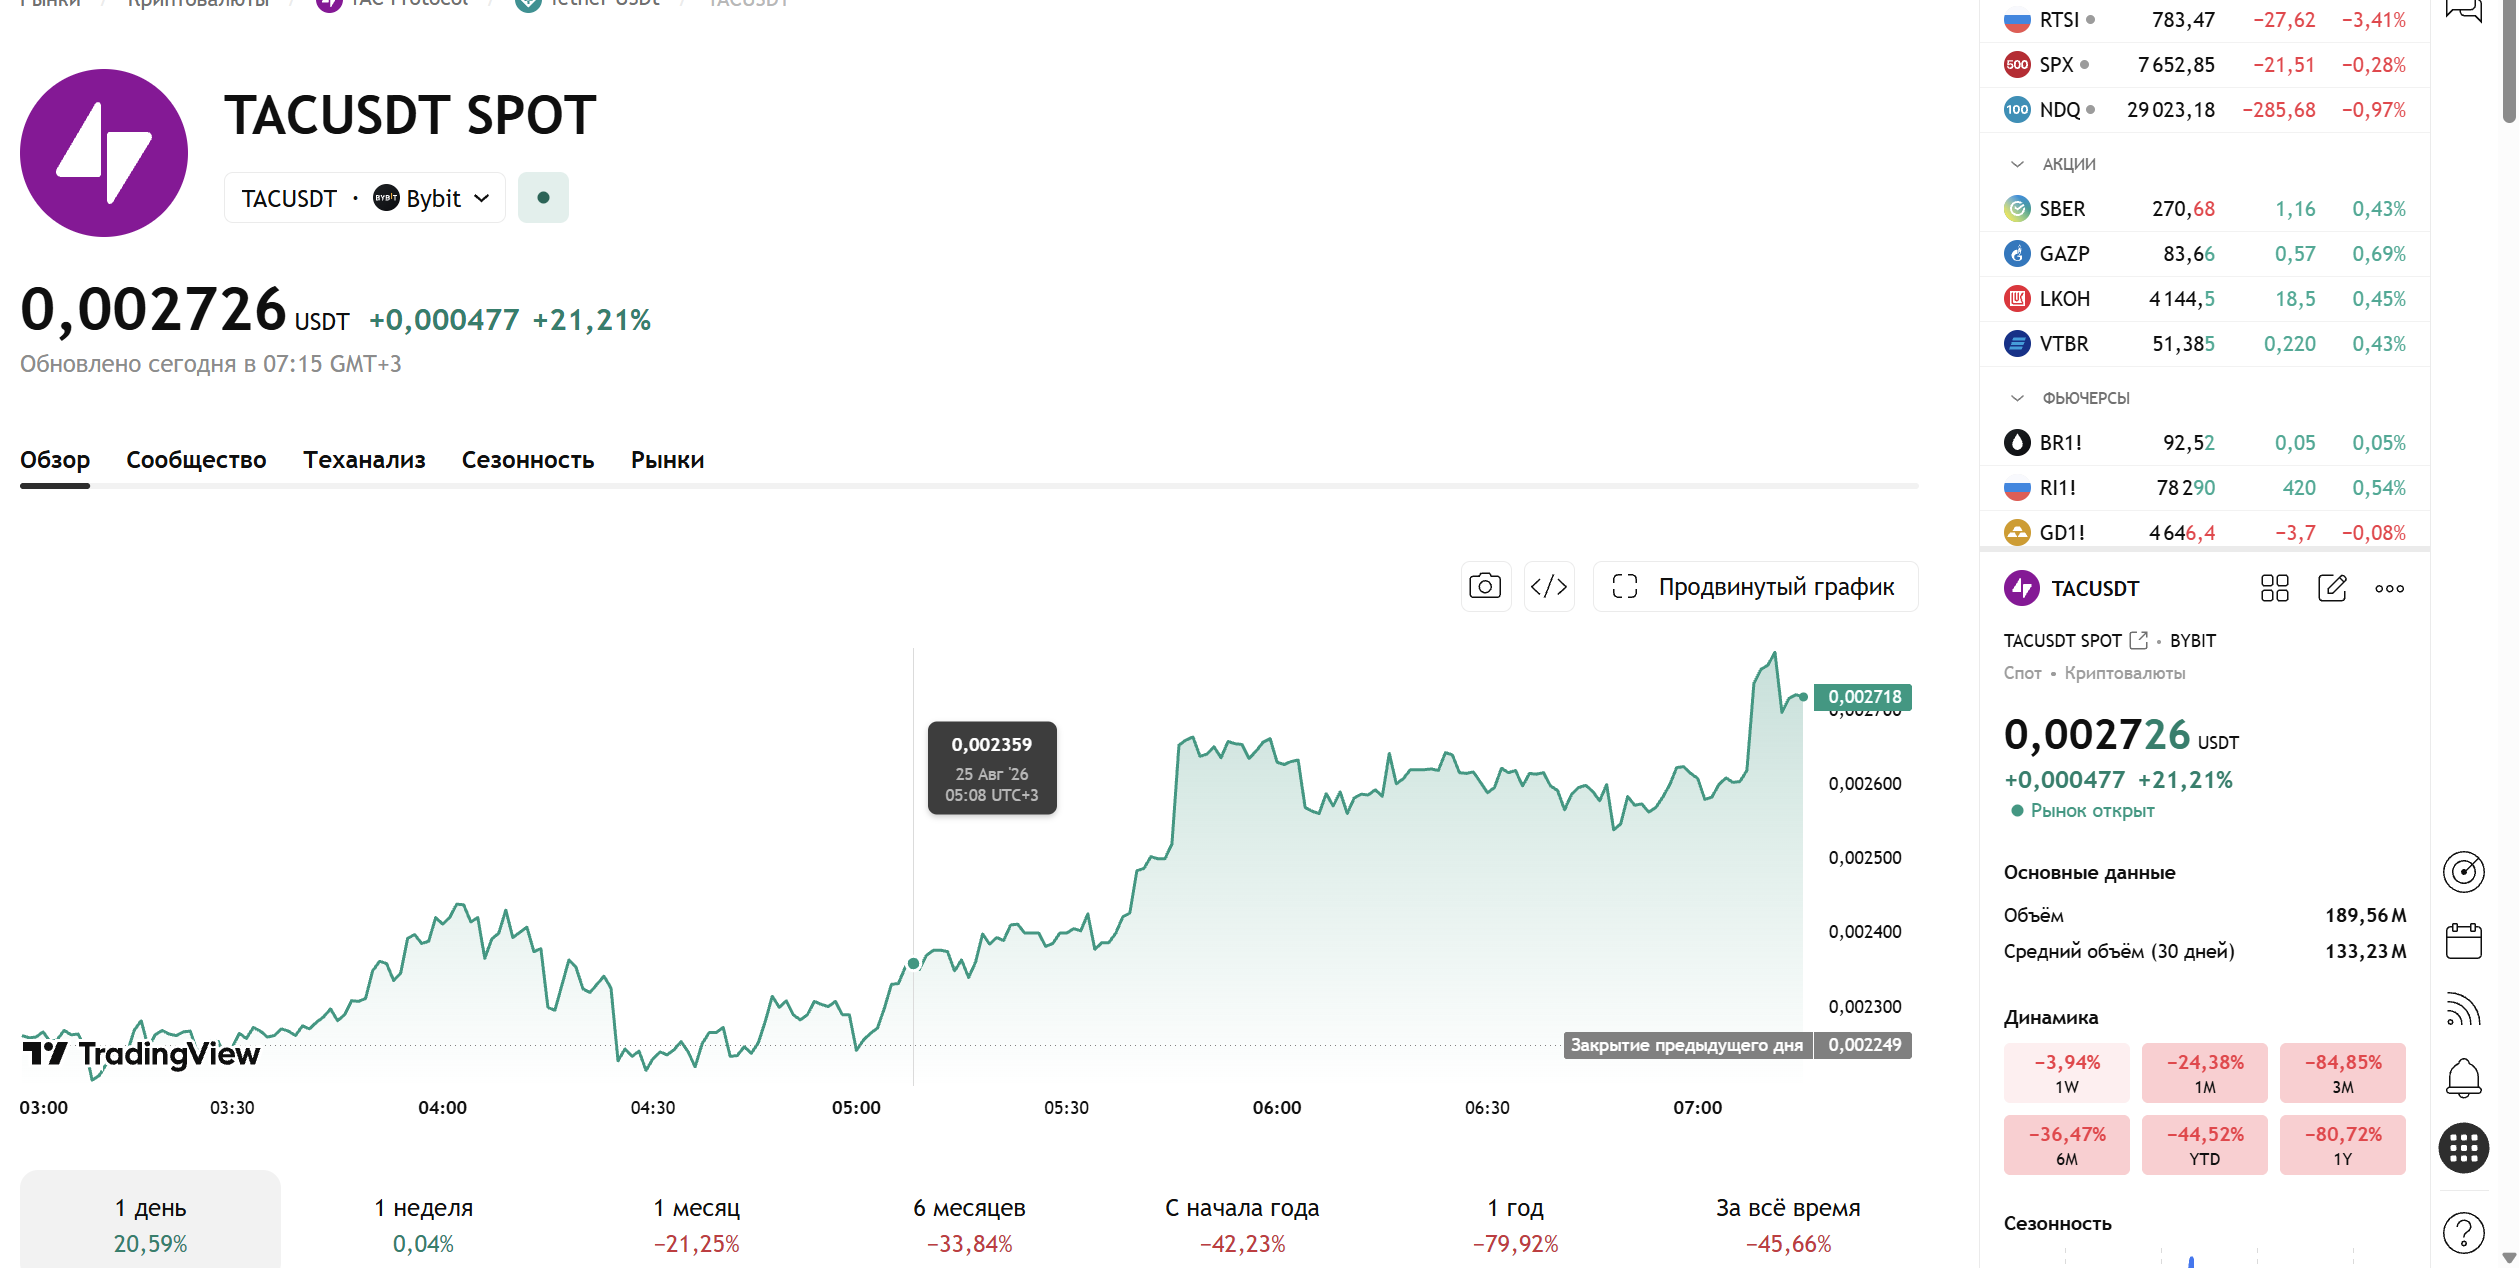Open the help question mark icon

[2463, 1233]
